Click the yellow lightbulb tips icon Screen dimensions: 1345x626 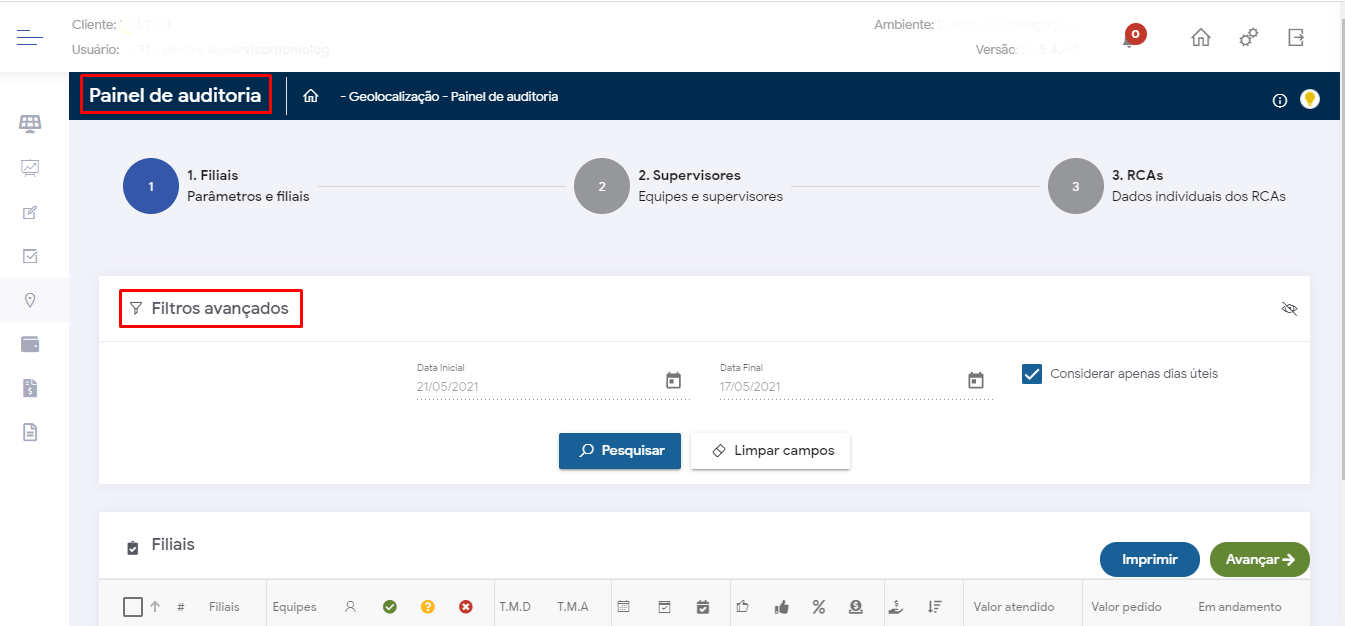[x=1309, y=99]
